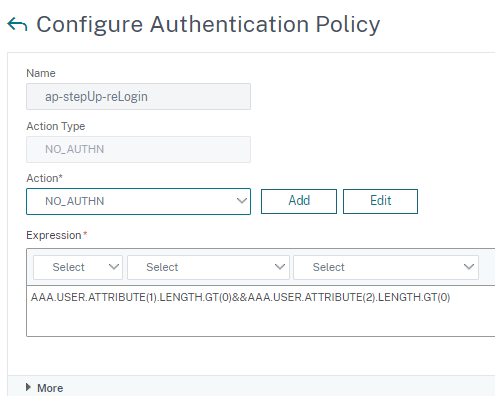Click the Configure Authentication Policy heading
Image resolution: width=495 pixels, height=396 pixels.
coord(208,25)
